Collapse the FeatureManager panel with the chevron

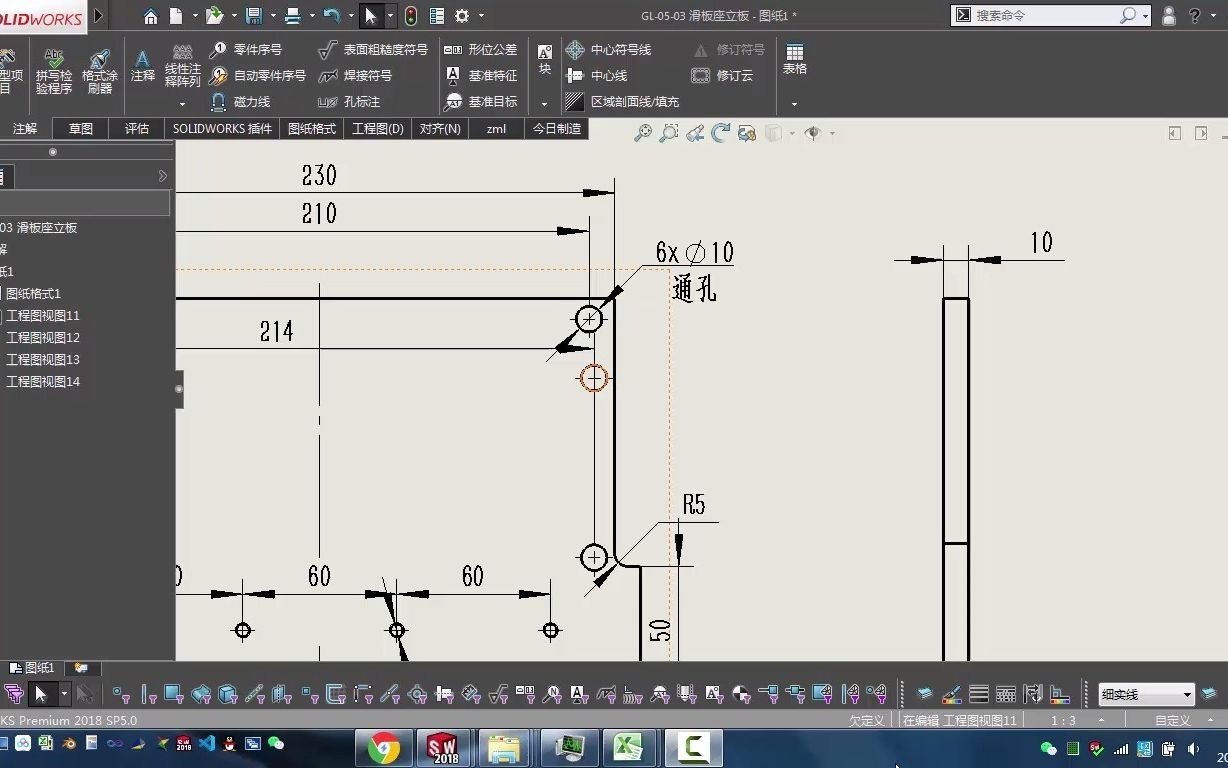[x=160, y=176]
